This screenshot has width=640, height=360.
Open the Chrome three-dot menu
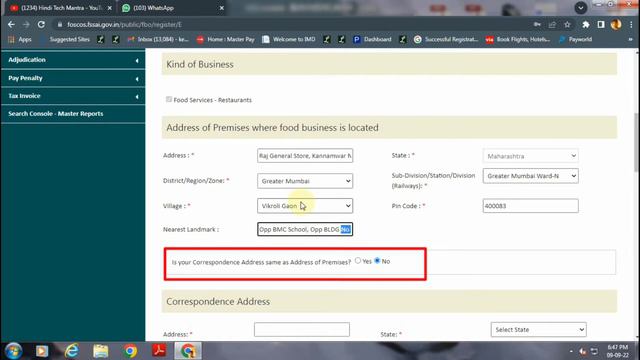[x=631, y=24]
